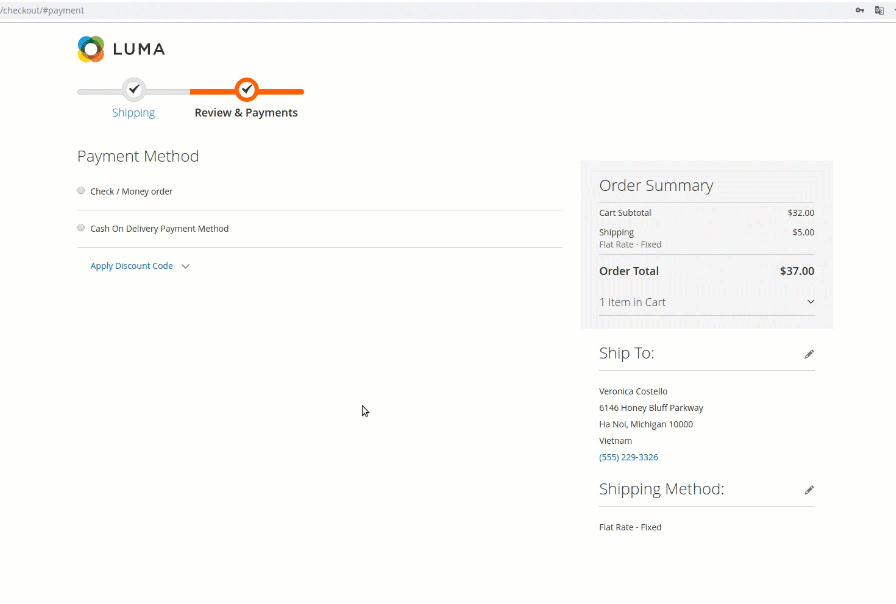Click the Luma logo icon

[91, 49]
